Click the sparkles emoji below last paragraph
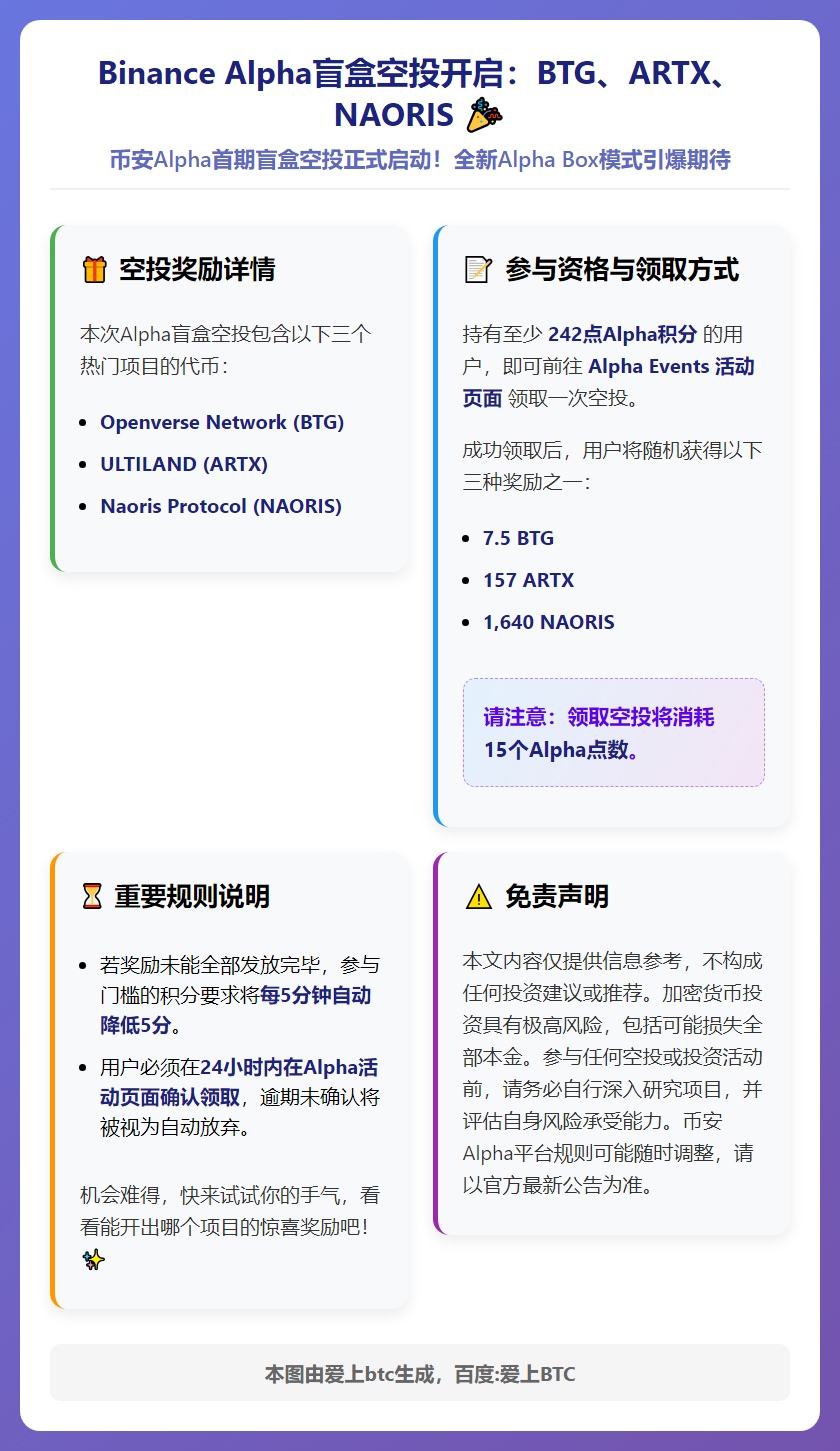Viewport: 840px width, 1451px height. click(x=93, y=1261)
